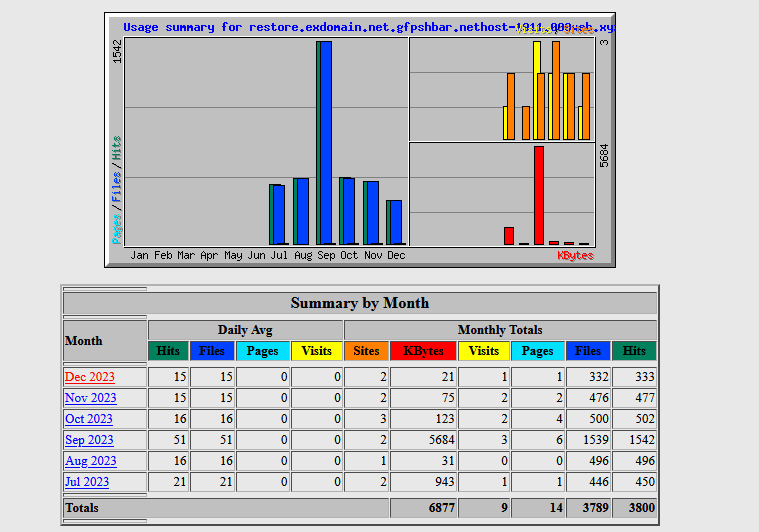Click the Jul 2023 link
The height and width of the screenshot is (532, 759).
pos(86,482)
